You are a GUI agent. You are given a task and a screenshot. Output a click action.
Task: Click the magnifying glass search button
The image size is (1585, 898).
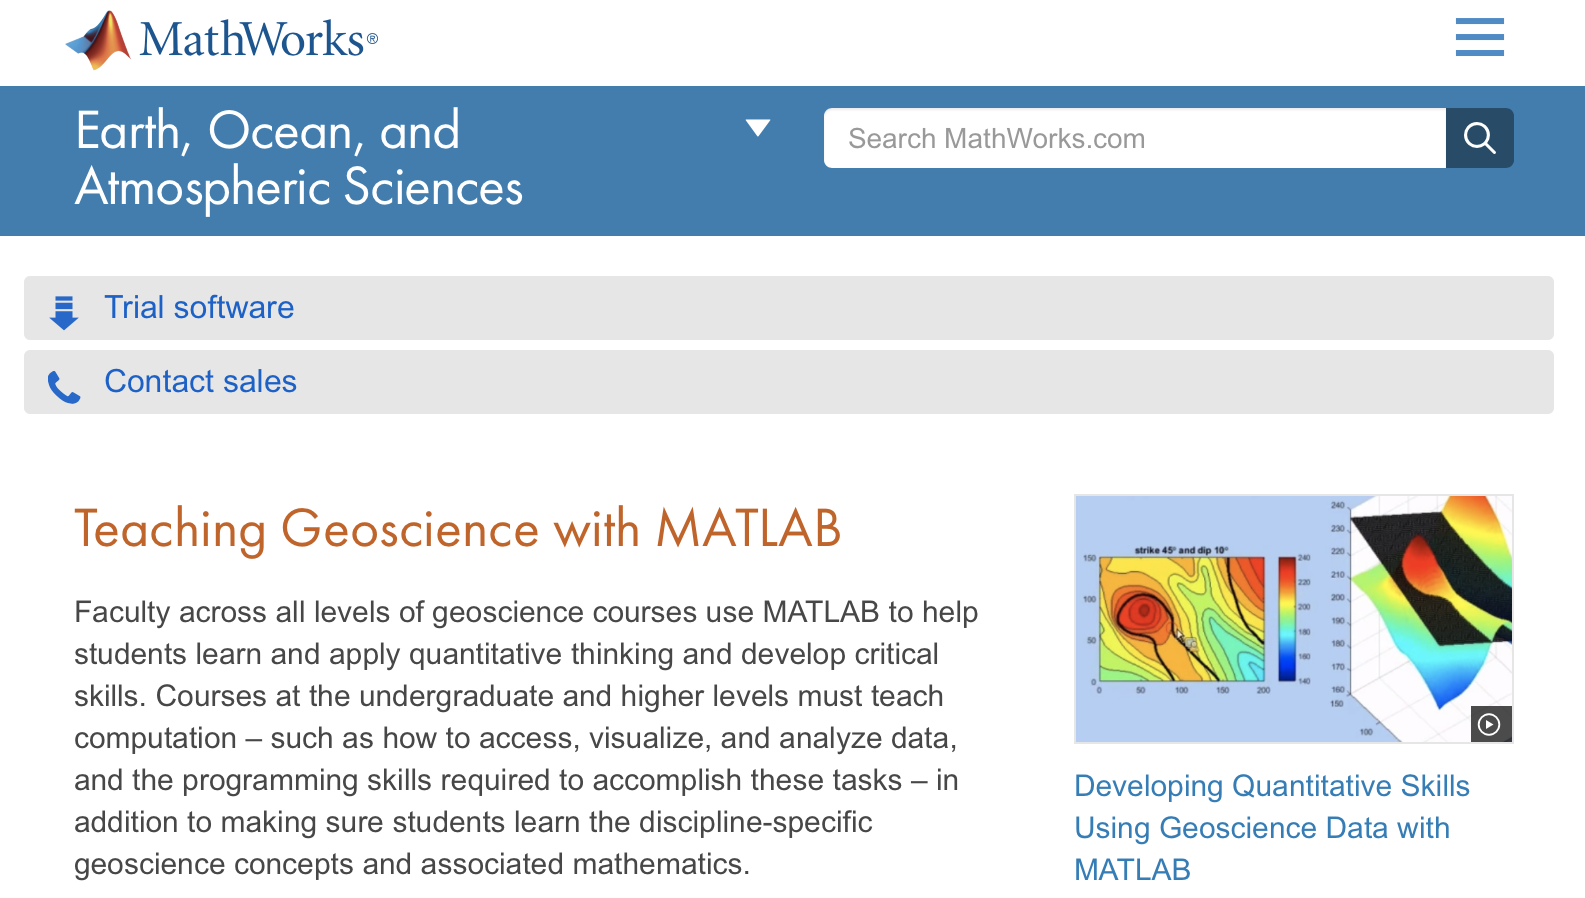point(1479,138)
